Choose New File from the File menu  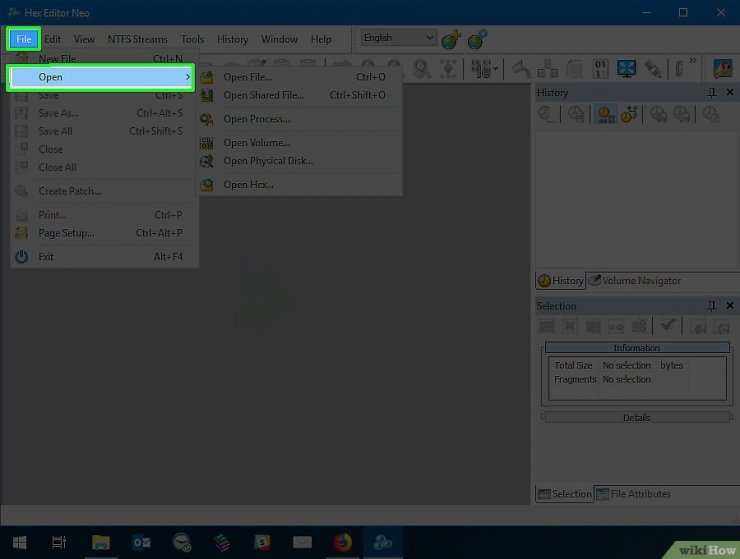(103, 59)
